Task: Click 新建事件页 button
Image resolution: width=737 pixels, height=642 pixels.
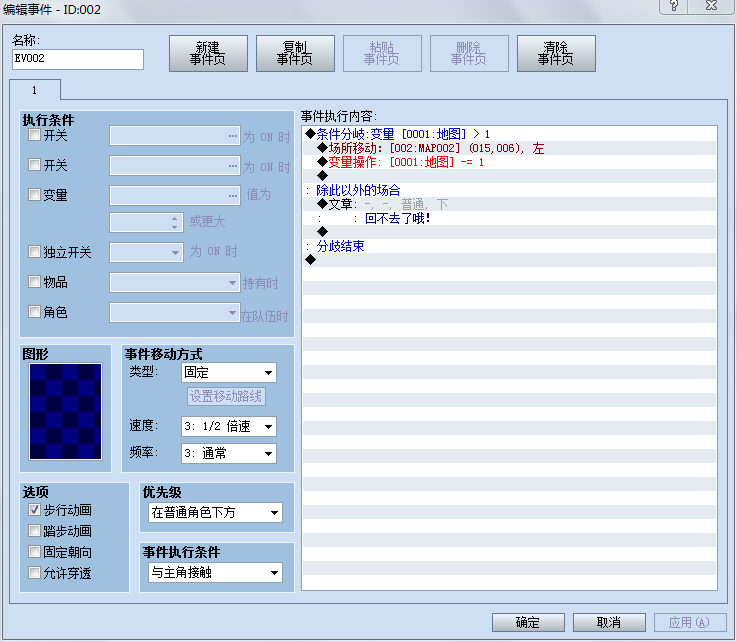Action: click(x=208, y=54)
